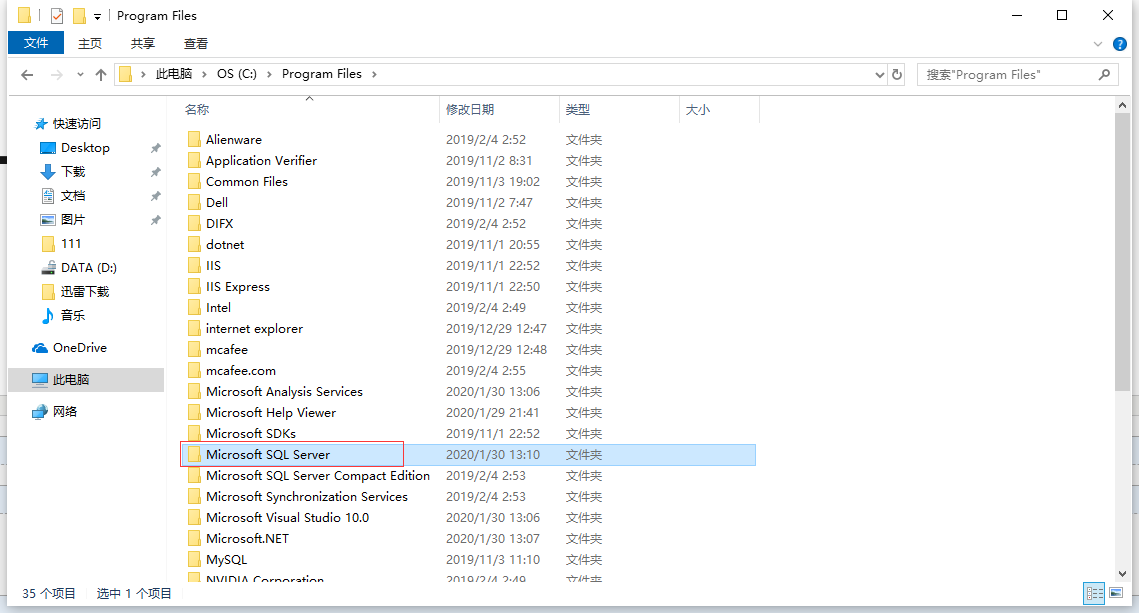The width and height of the screenshot is (1139, 613).
Task: Switch to large thumbnails view icon
Action: click(1116, 593)
